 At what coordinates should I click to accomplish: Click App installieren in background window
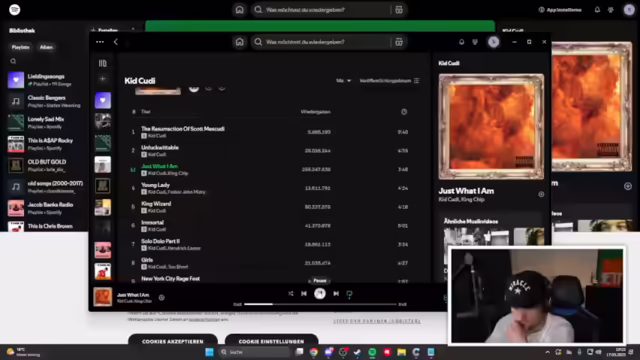560,10
